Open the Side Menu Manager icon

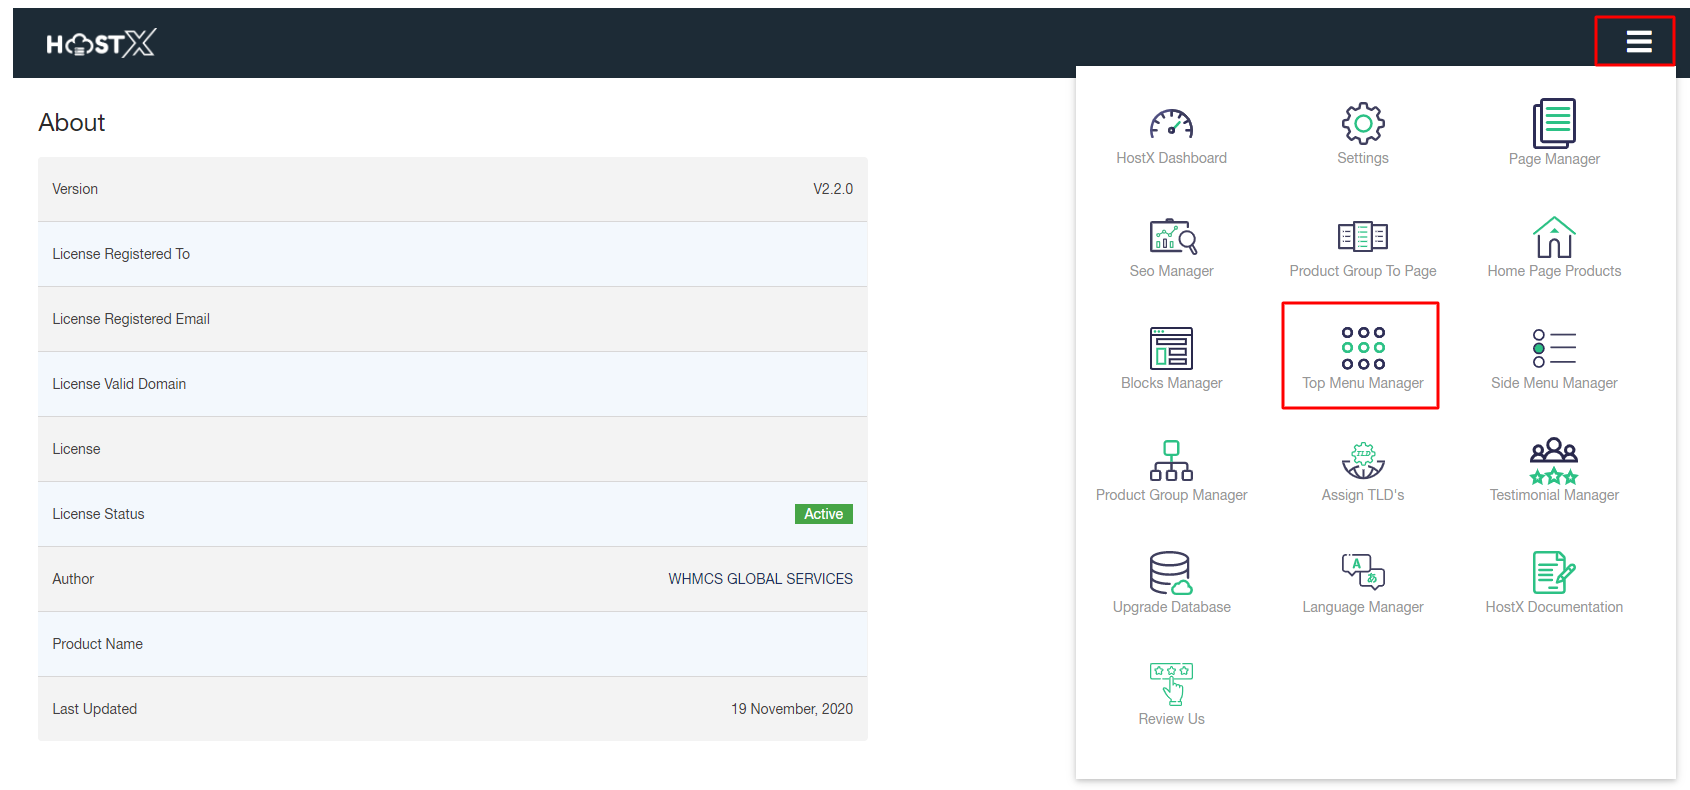click(x=1554, y=349)
